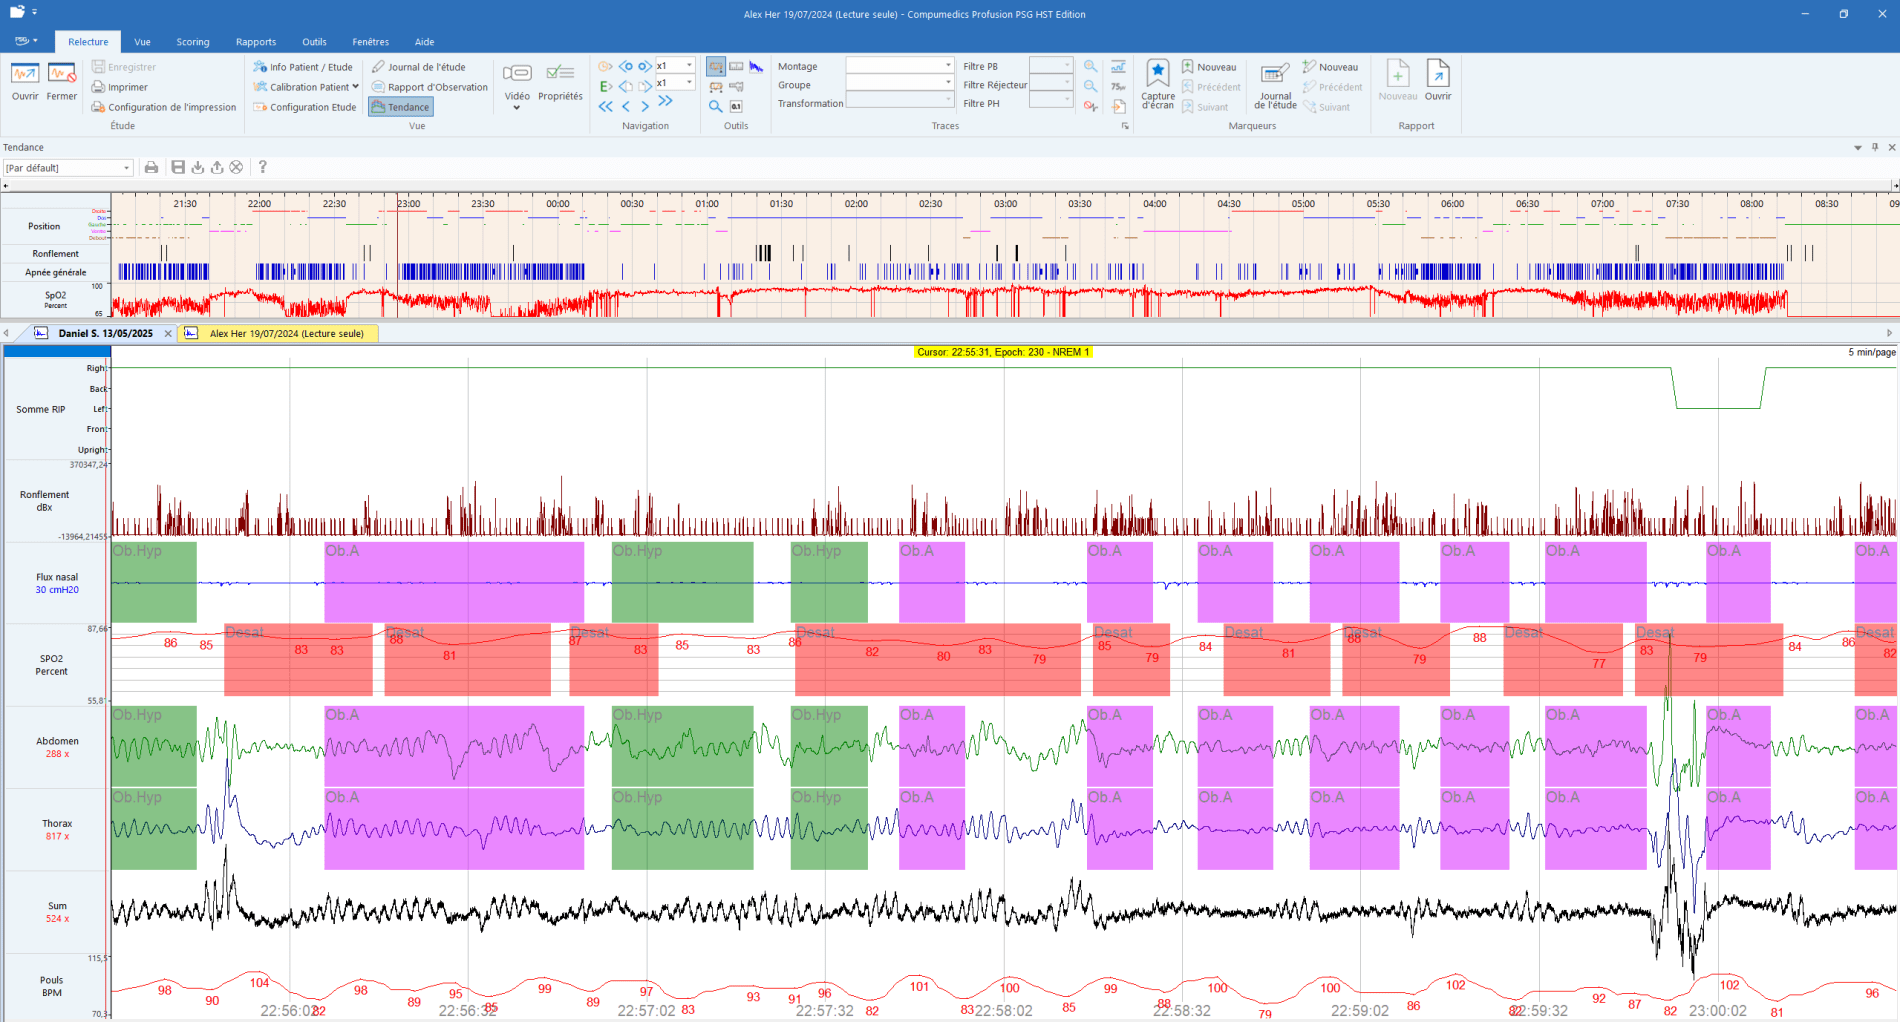This screenshot has width=1900, height=1022.
Task: Open the Aide ribbon tab
Action: click(424, 42)
